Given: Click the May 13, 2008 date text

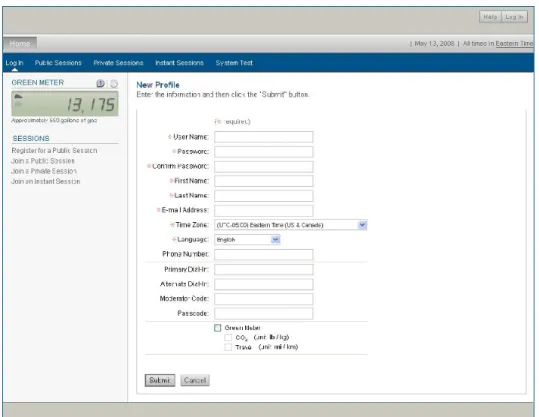Looking at the screenshot, I should [x=434, y=44].
